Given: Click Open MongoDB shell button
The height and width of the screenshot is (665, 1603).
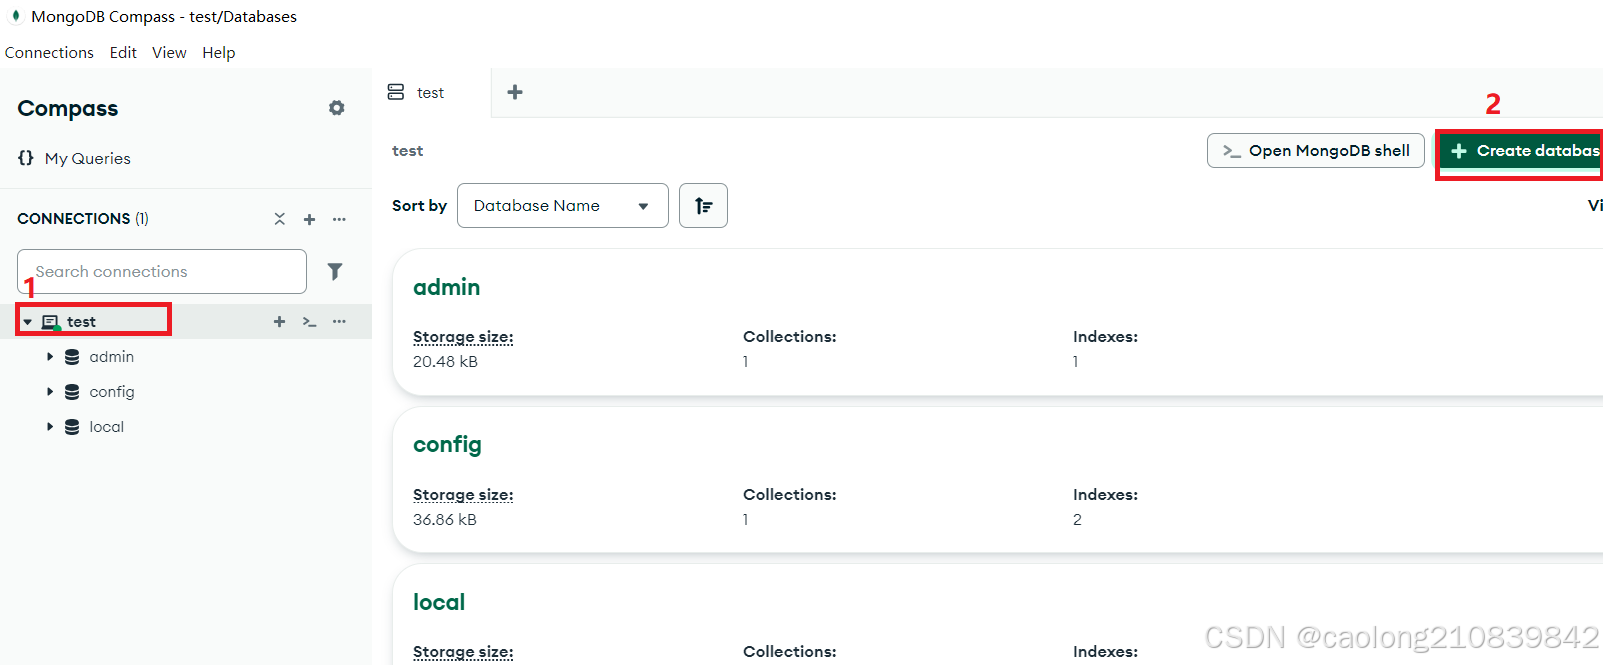Looking at the screenshot, I should click(x=1316, y=150).
